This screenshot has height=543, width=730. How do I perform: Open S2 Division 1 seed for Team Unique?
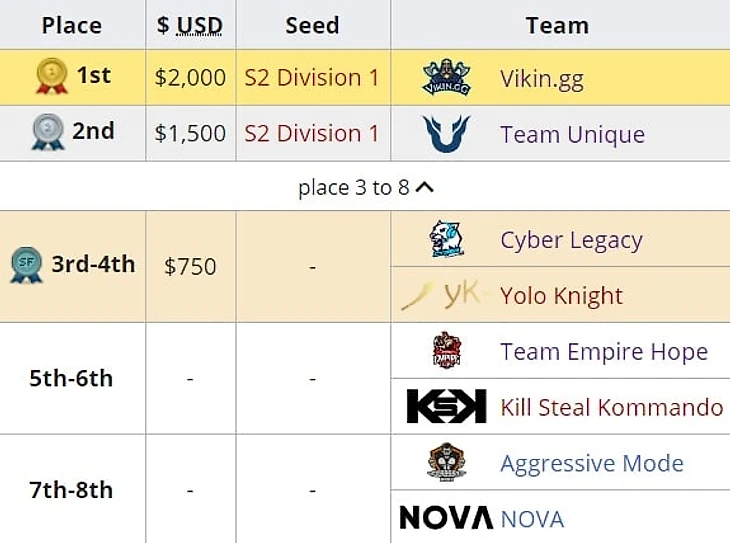(x=312, y=134)
